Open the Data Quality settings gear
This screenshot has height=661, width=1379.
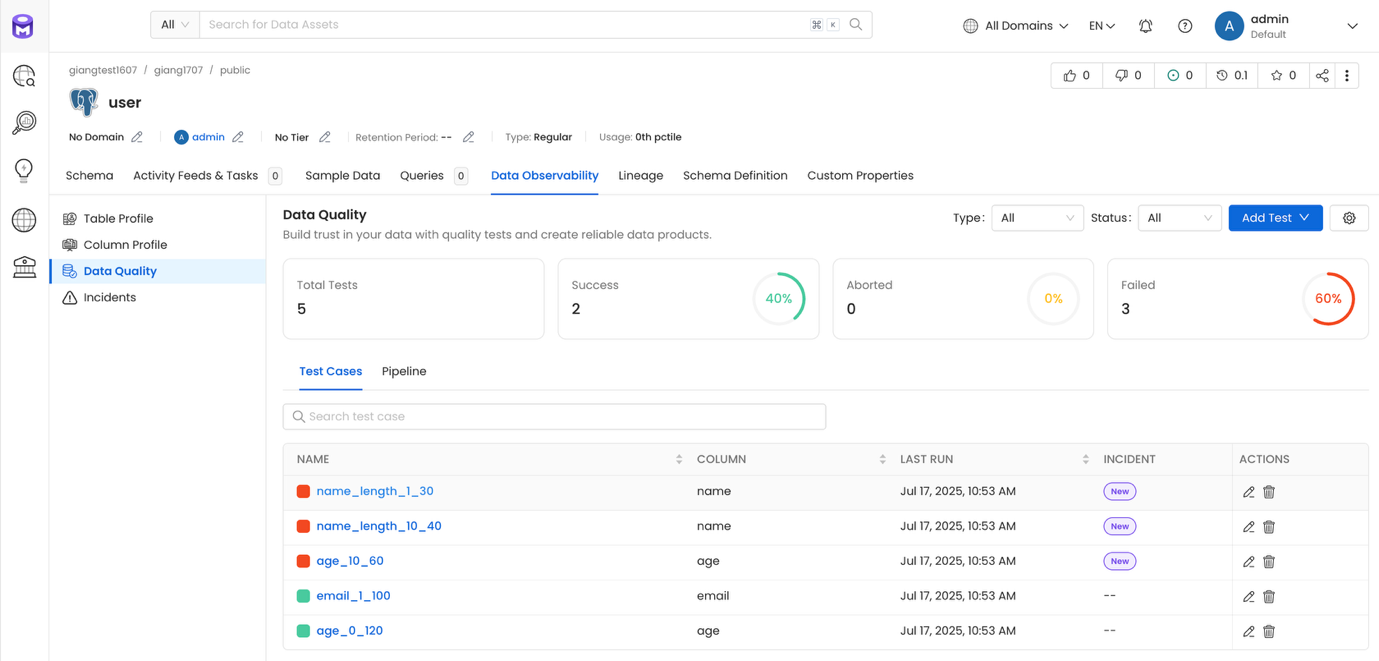click(1349, 218)
